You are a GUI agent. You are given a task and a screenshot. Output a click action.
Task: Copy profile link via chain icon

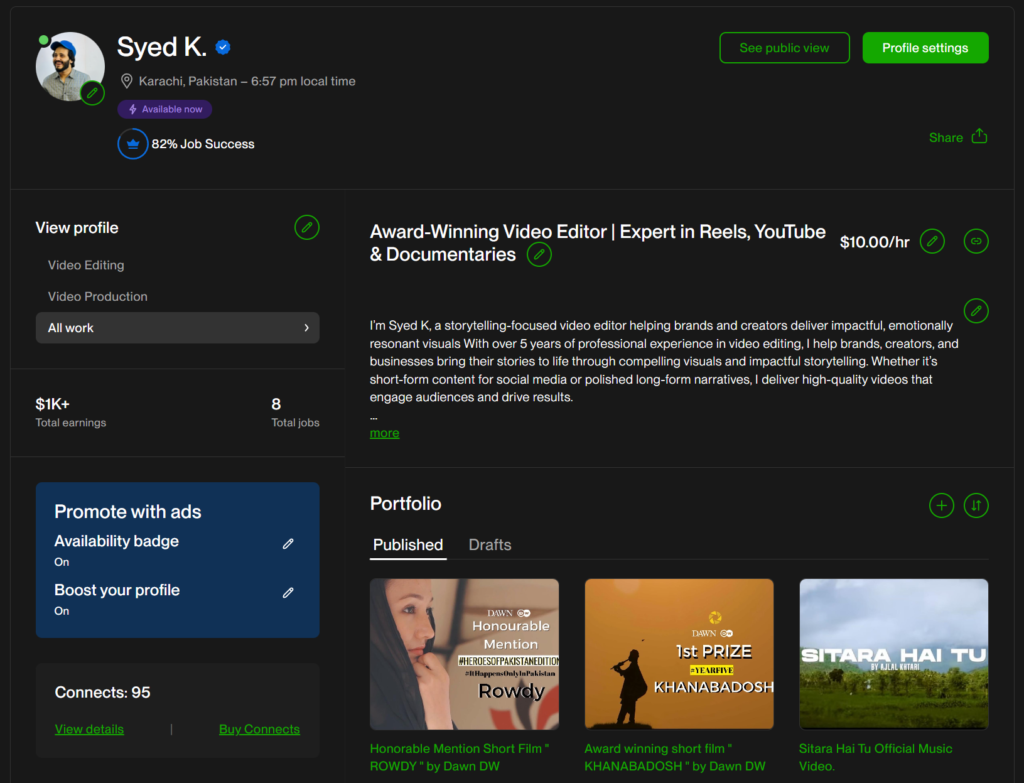[976, 241]
